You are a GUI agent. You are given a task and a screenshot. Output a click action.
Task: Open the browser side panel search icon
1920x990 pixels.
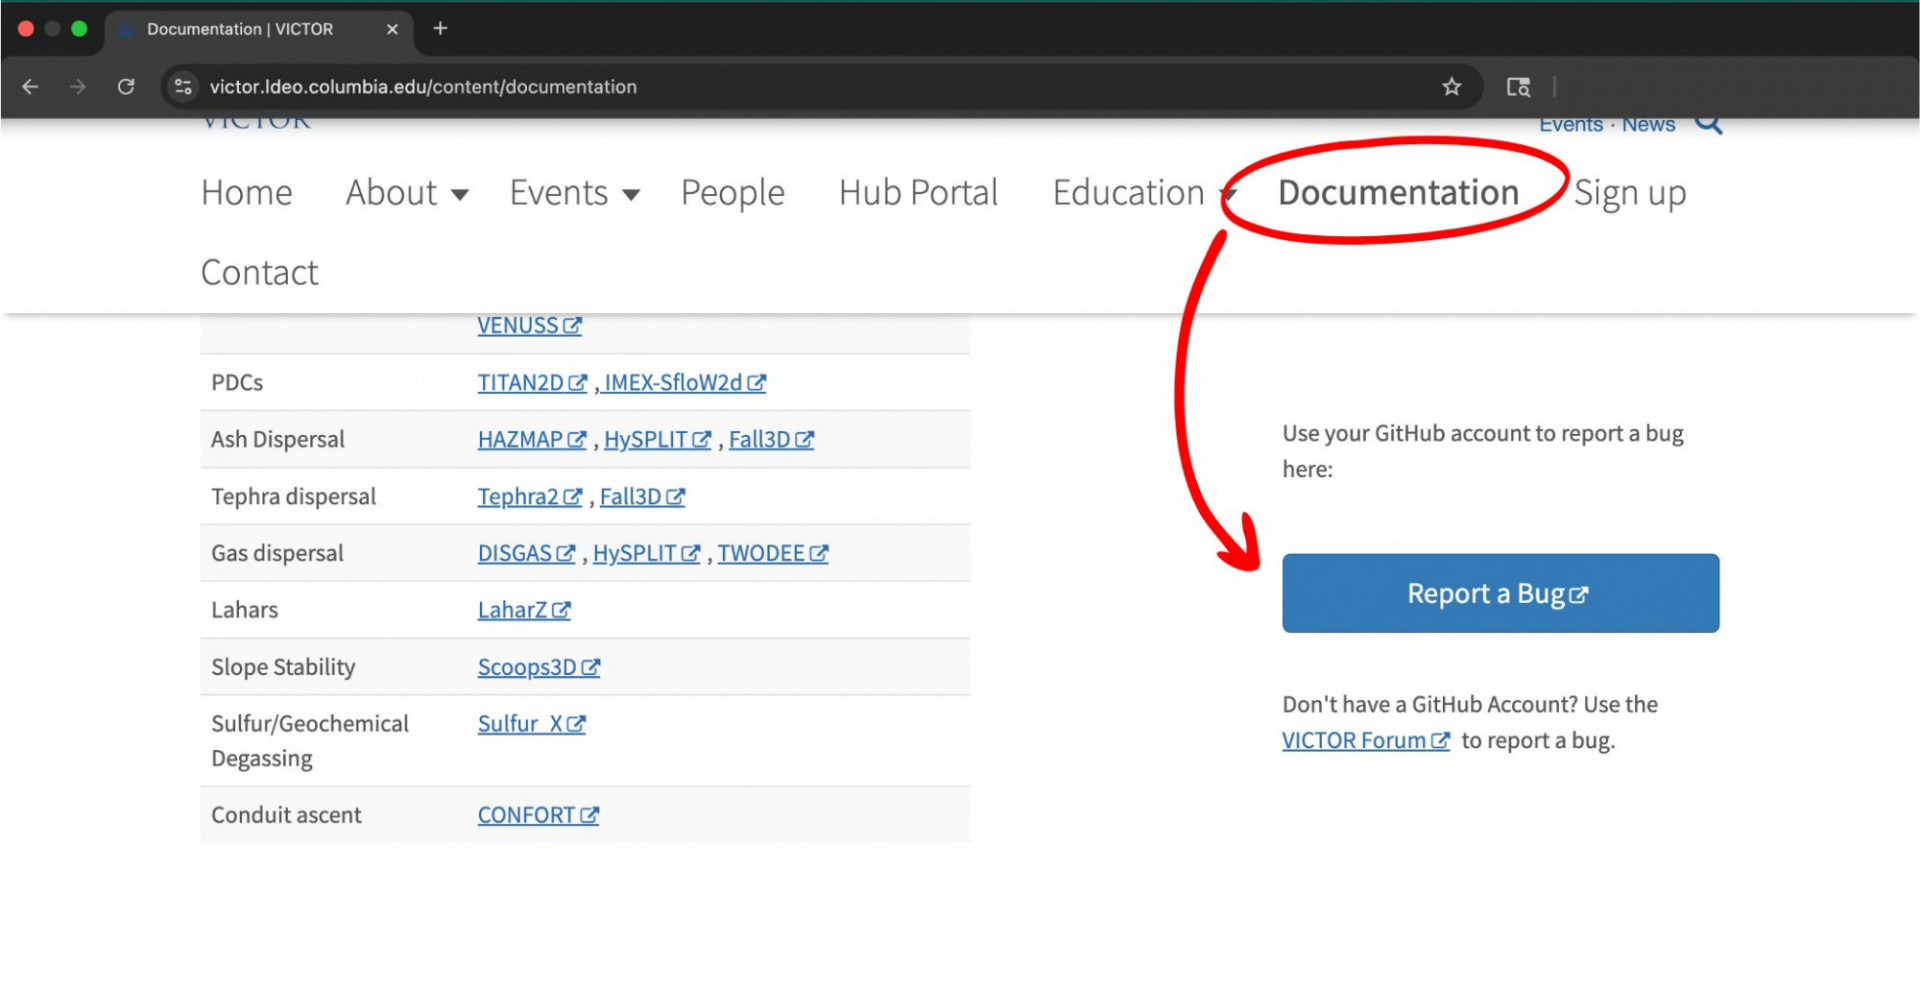(x=1518, y=87)
